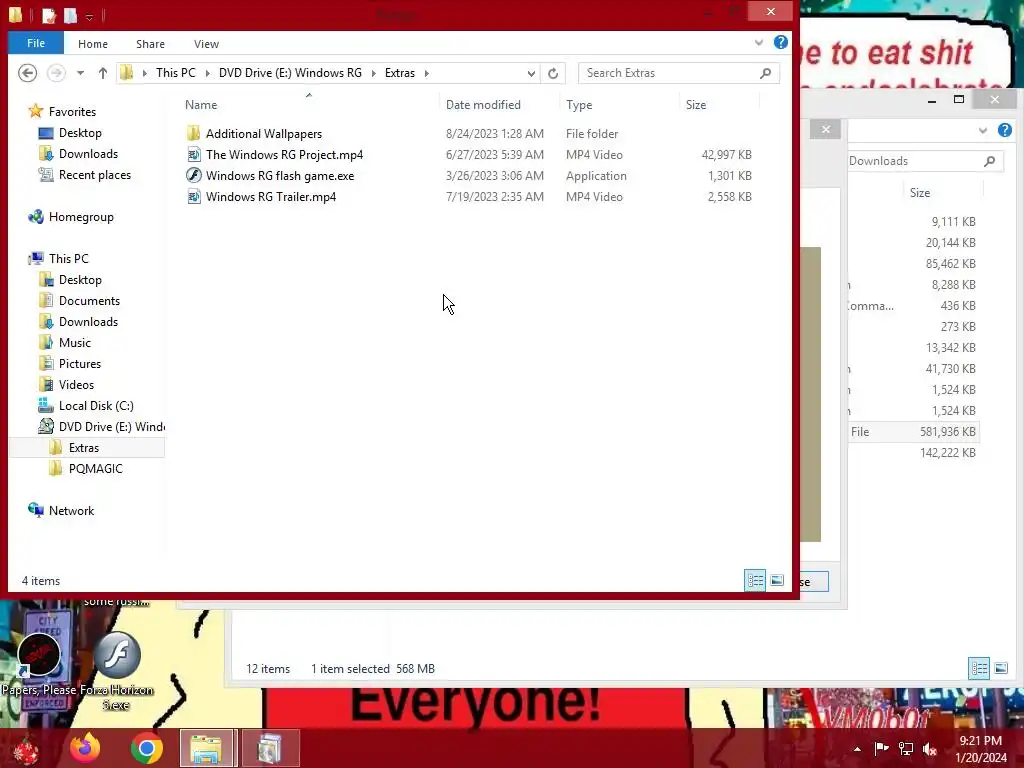
Task: Select Desktop under Favorites
Action: 80,133
